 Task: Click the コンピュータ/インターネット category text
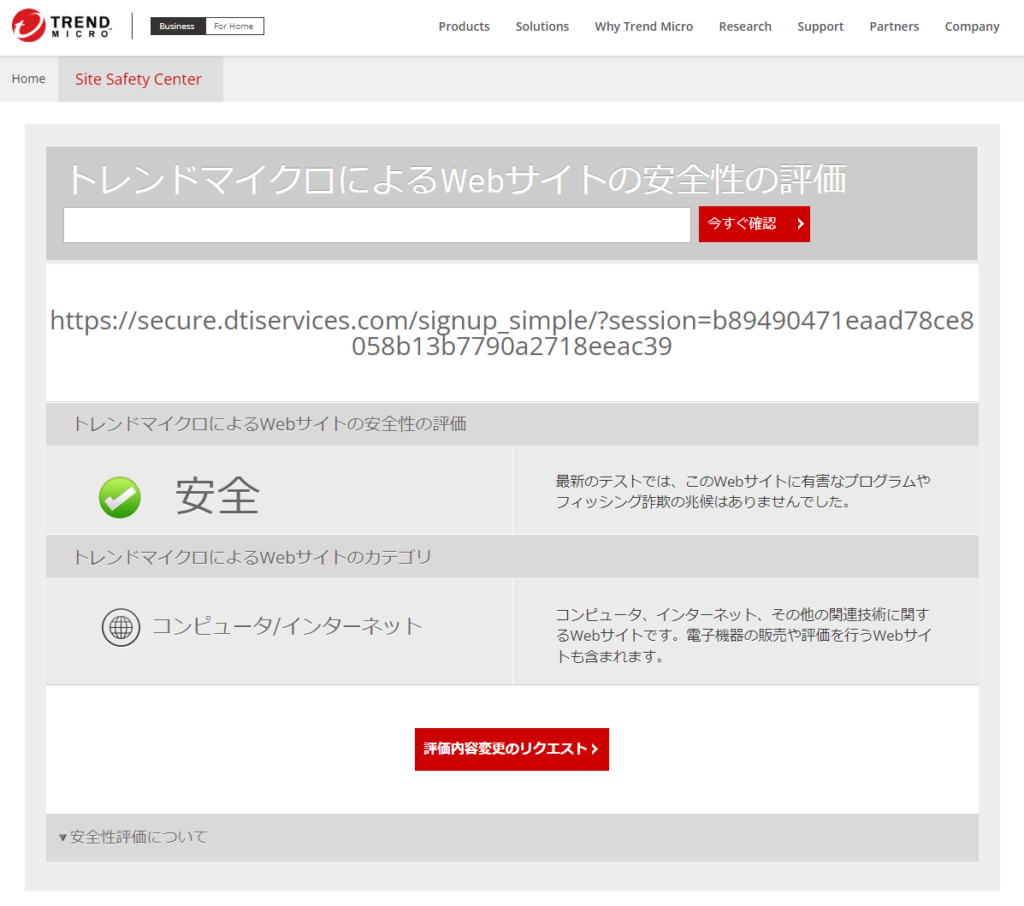pos(287,626)
